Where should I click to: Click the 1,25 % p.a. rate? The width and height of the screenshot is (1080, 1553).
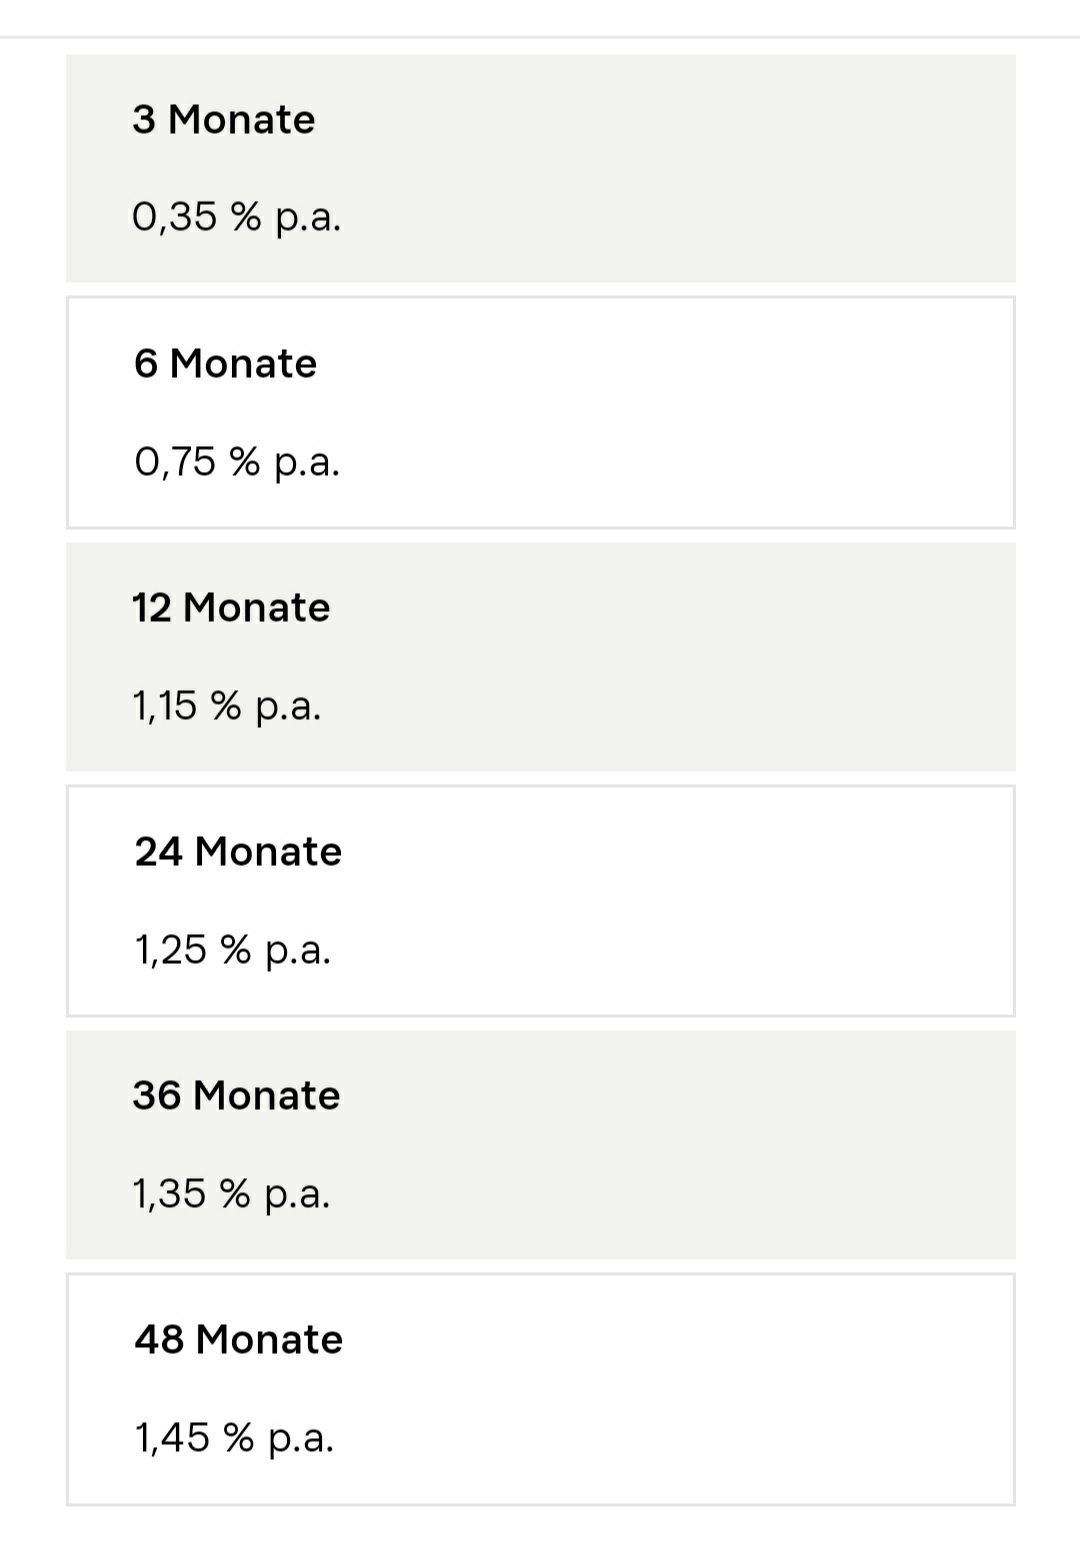[232, 950]
